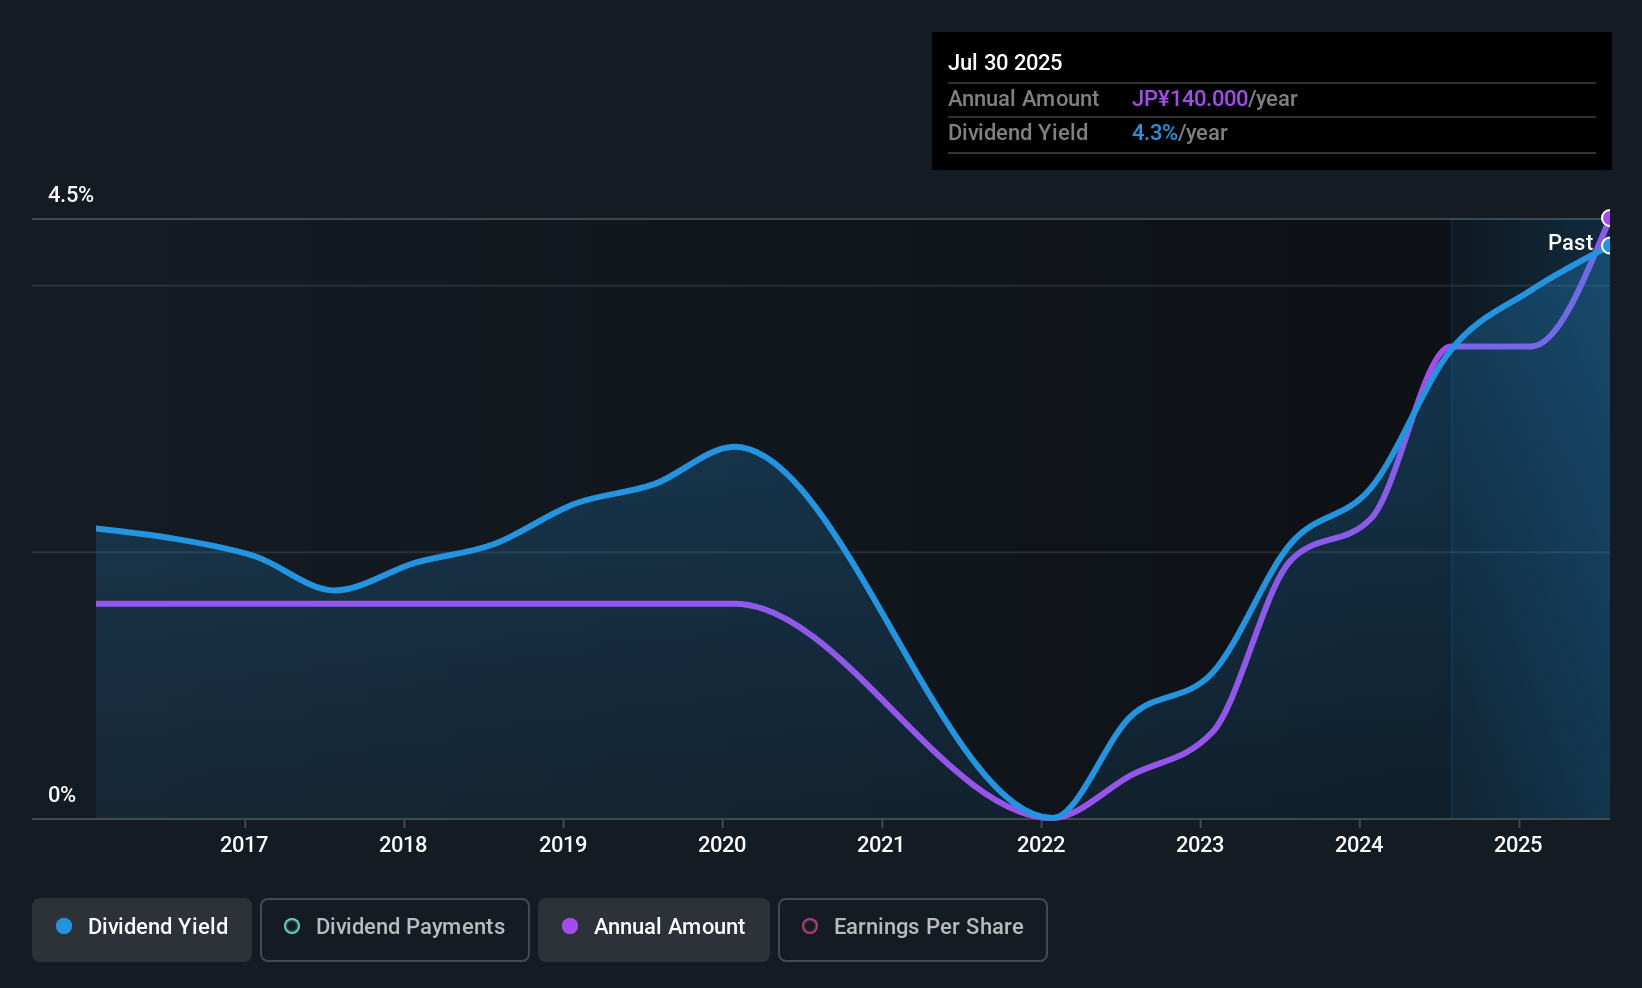Screen dimensions: 1642x988
Task: Click the blue Dividend Yield endpoint marker
Action: (1607, 246)
